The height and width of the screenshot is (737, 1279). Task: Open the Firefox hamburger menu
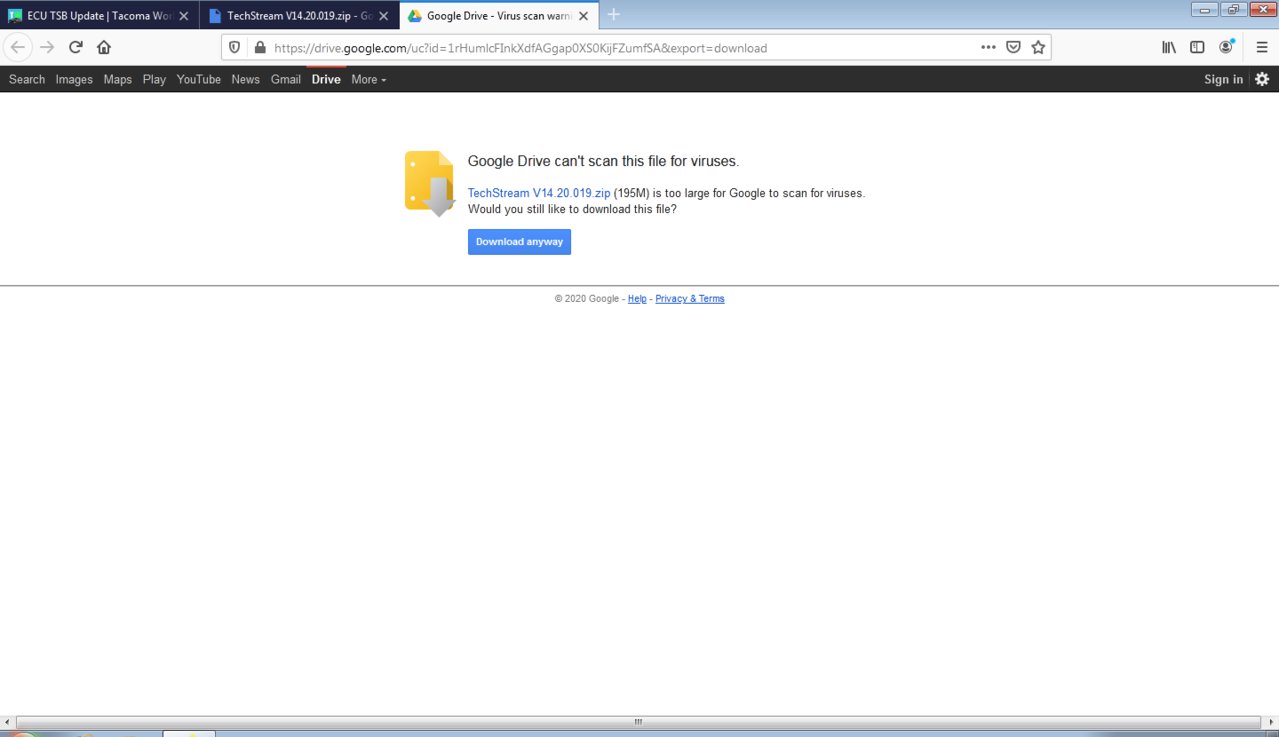1262,47
